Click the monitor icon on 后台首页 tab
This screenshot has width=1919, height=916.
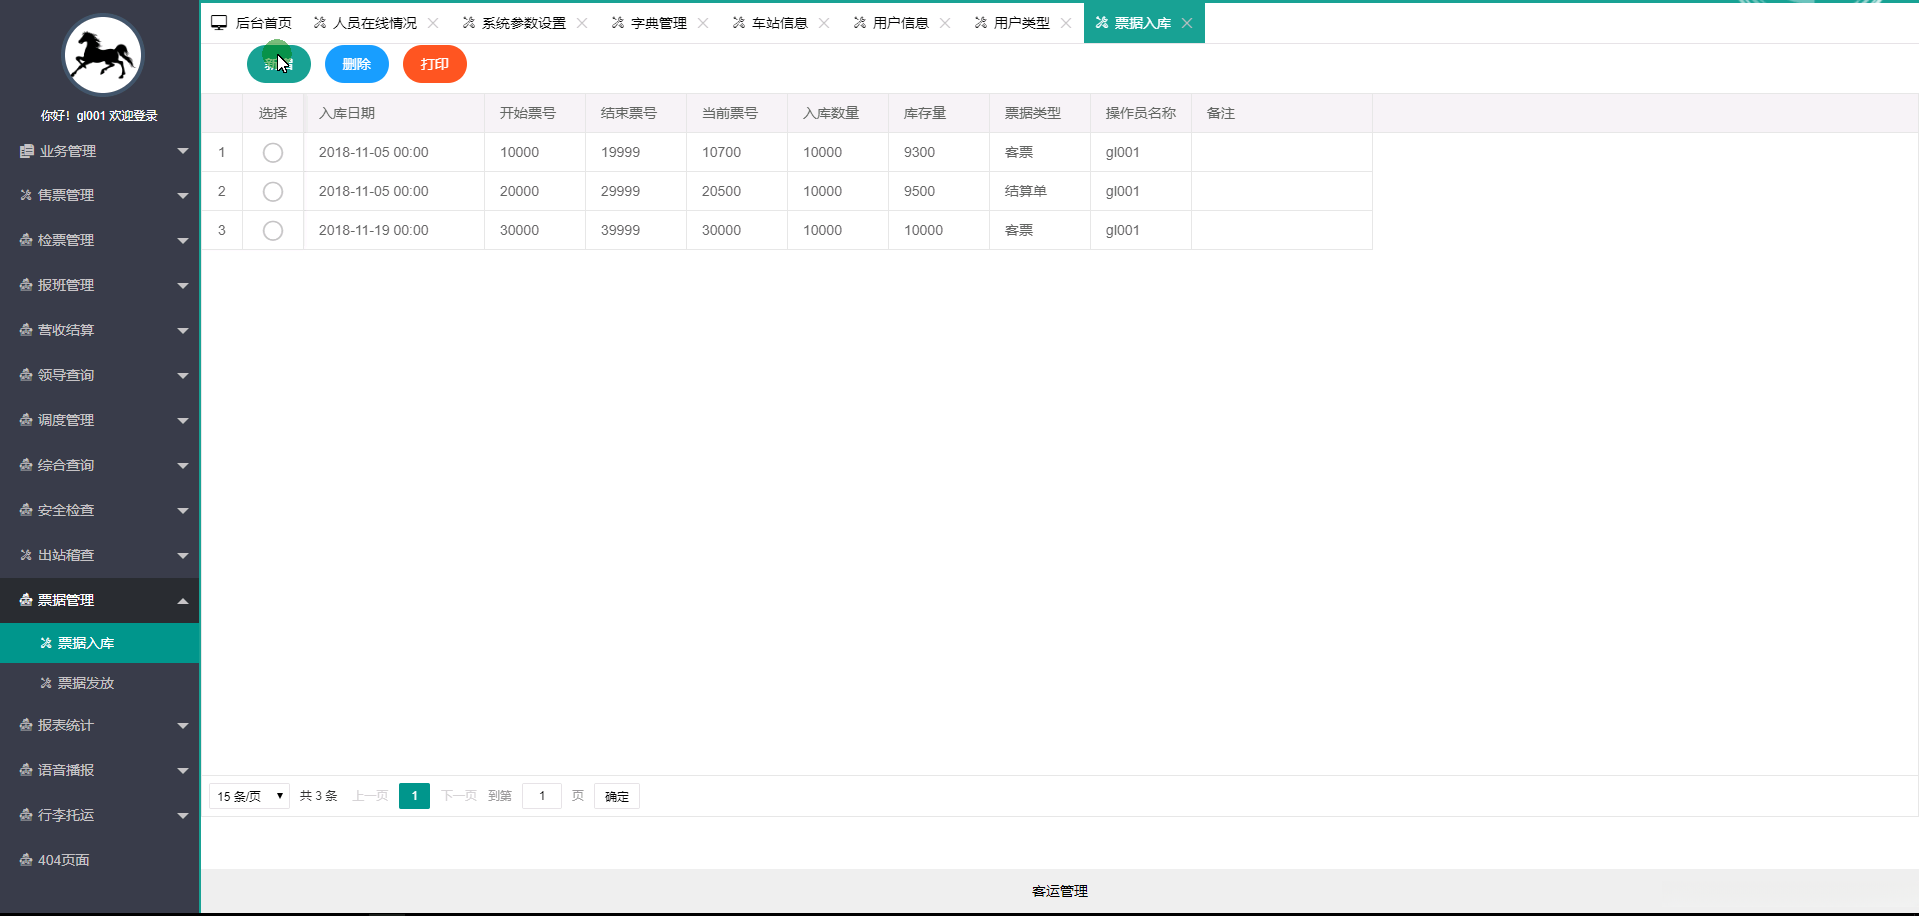point(219,22)
